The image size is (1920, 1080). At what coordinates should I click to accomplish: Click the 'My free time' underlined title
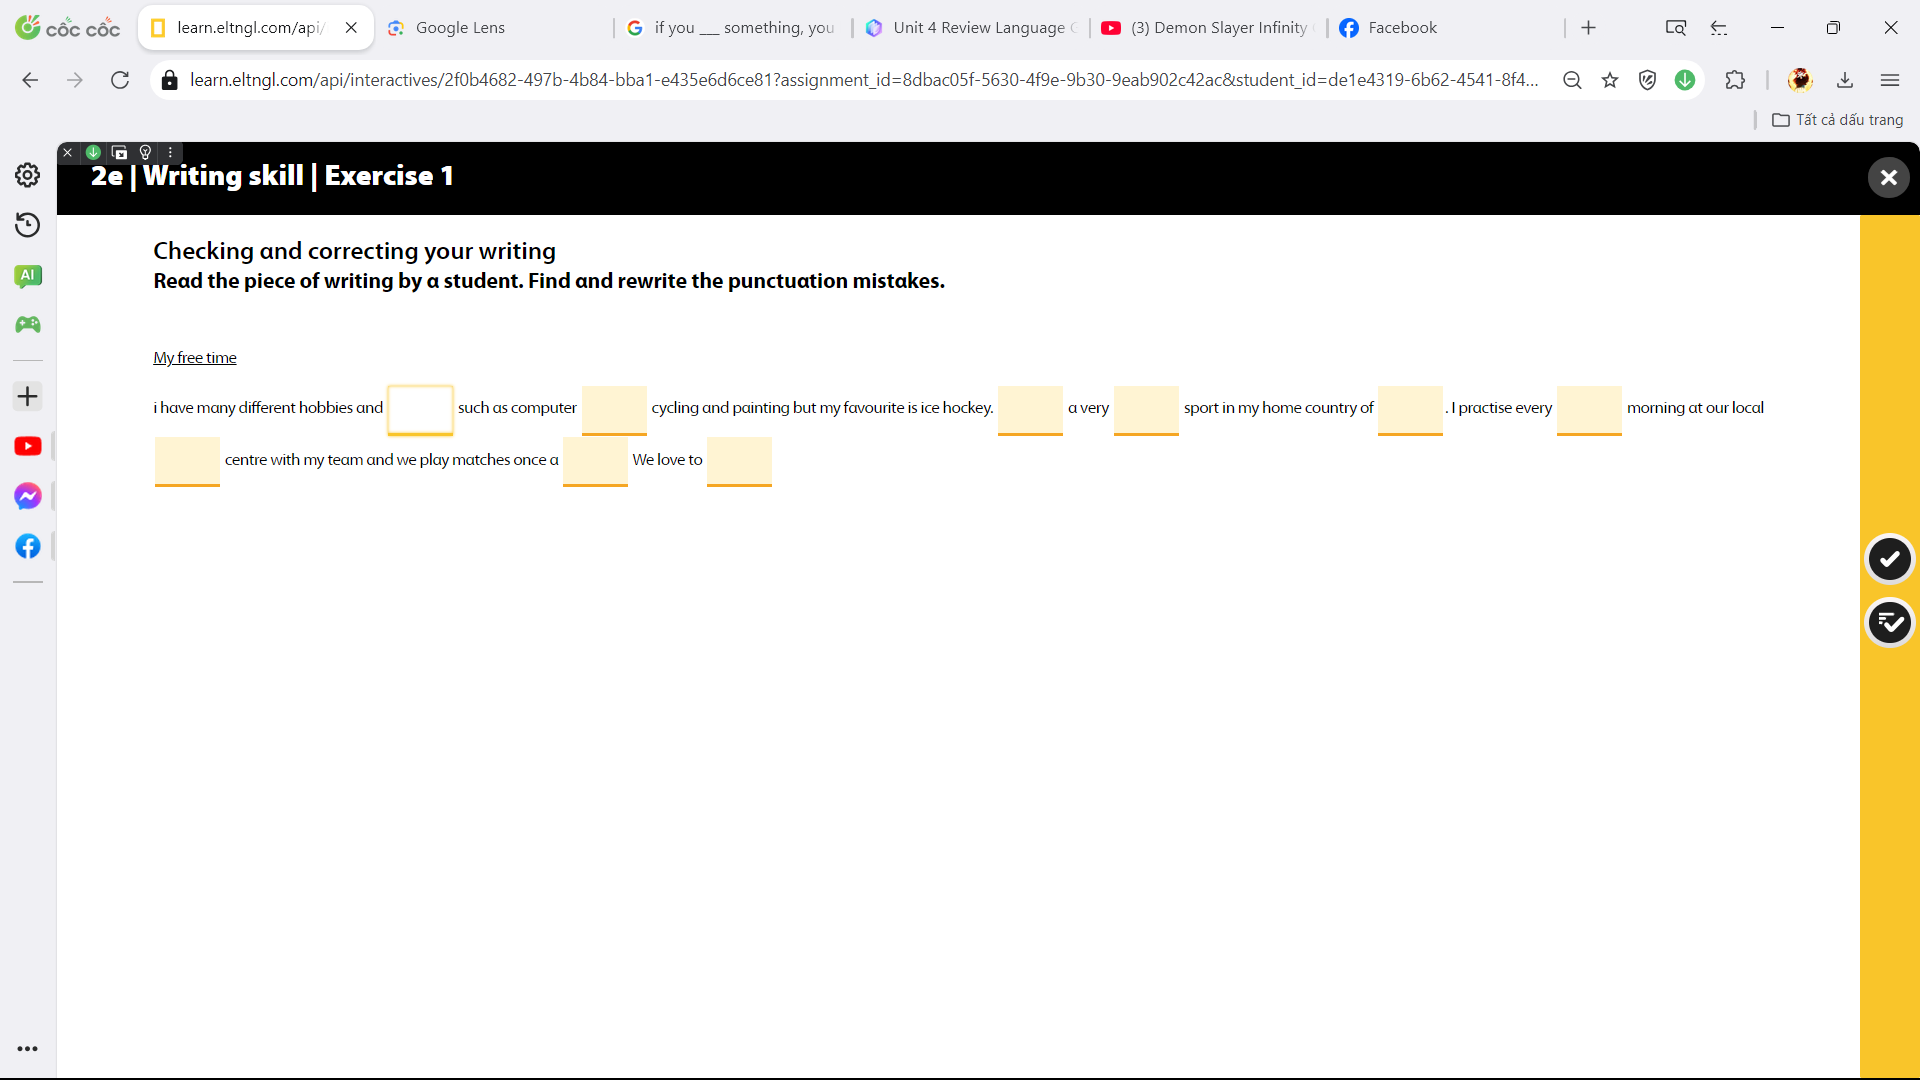pos(195,358)
